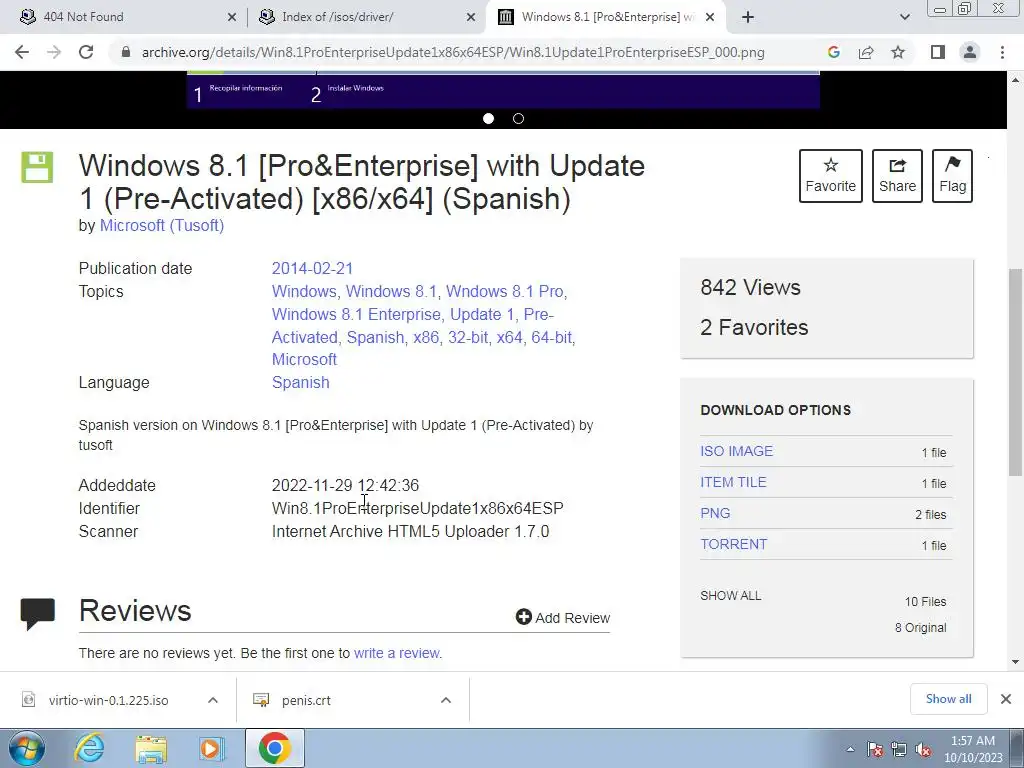Screen dimensions: 1024x768
Task: Expand options for virtio-win-0.1.225.iso download
Action: click(213, 700)
